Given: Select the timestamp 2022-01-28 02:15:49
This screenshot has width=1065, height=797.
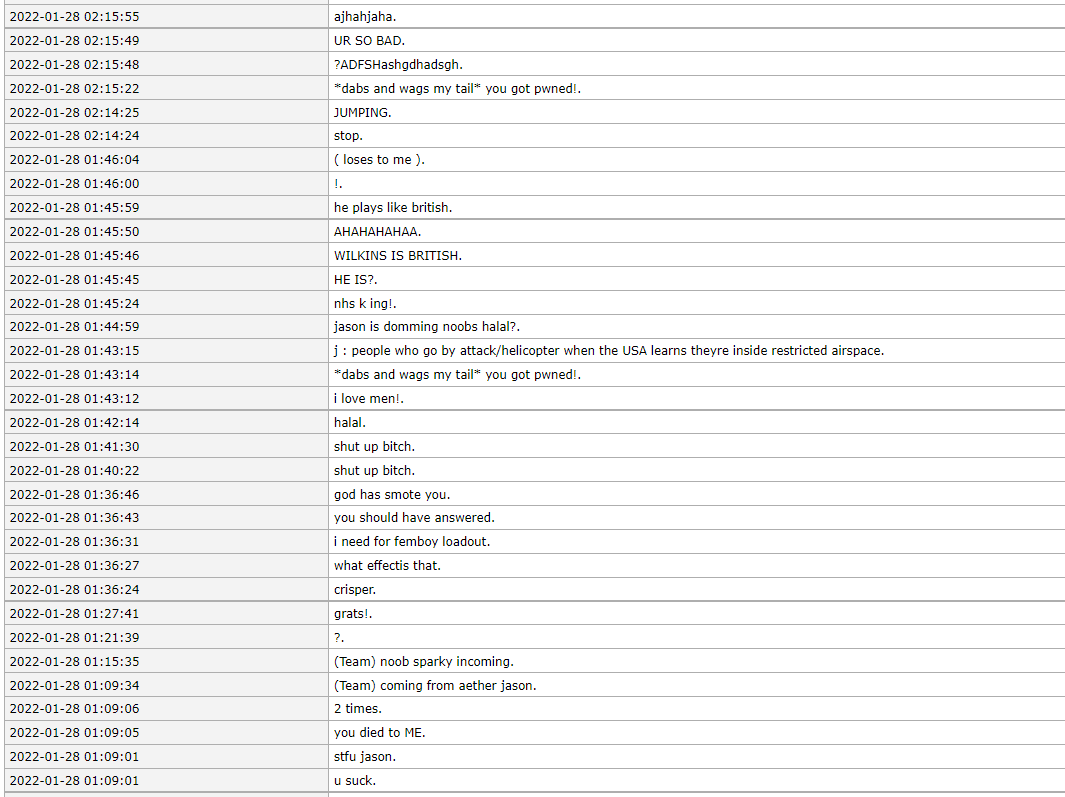Looking at the screenshot, I should click(x=74, y=41).
